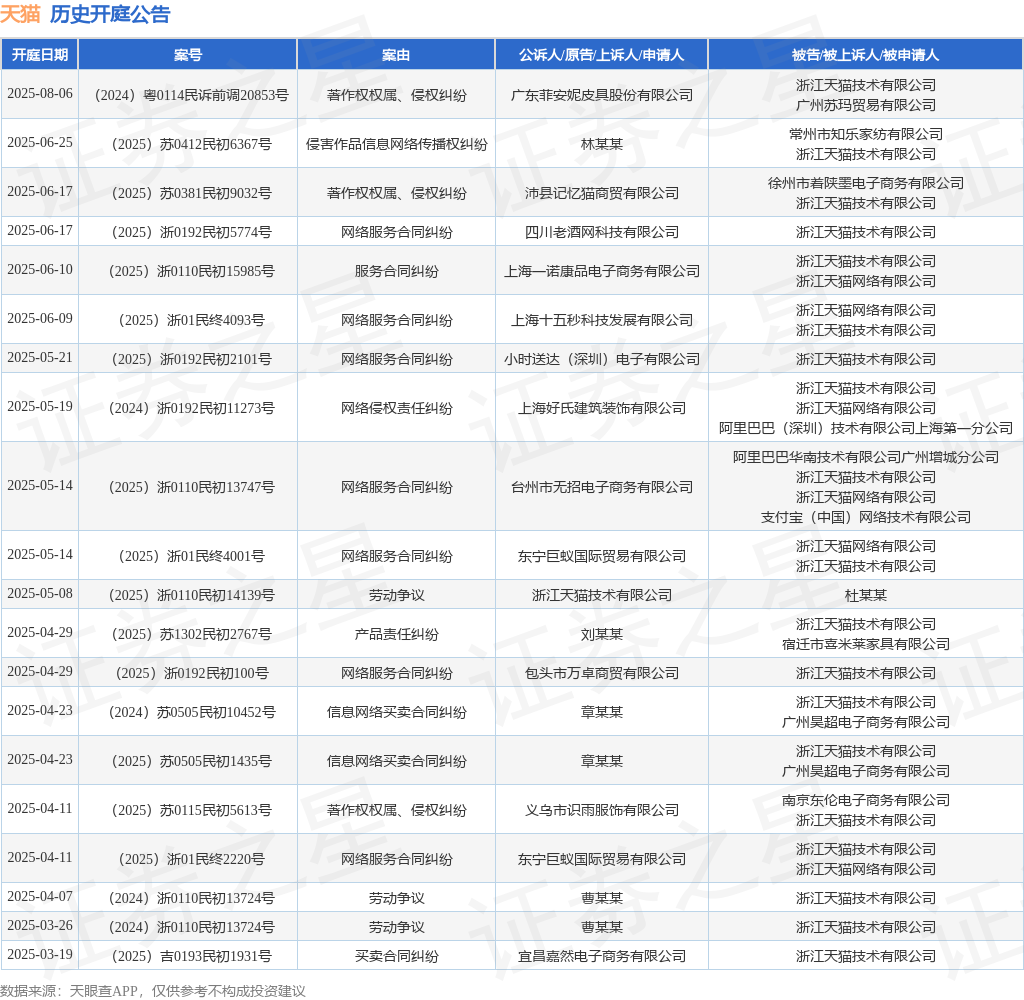Viewport: 1024px width, 1000px height.
Task: Select date 2025-08-06
Action: coord(40,93)
